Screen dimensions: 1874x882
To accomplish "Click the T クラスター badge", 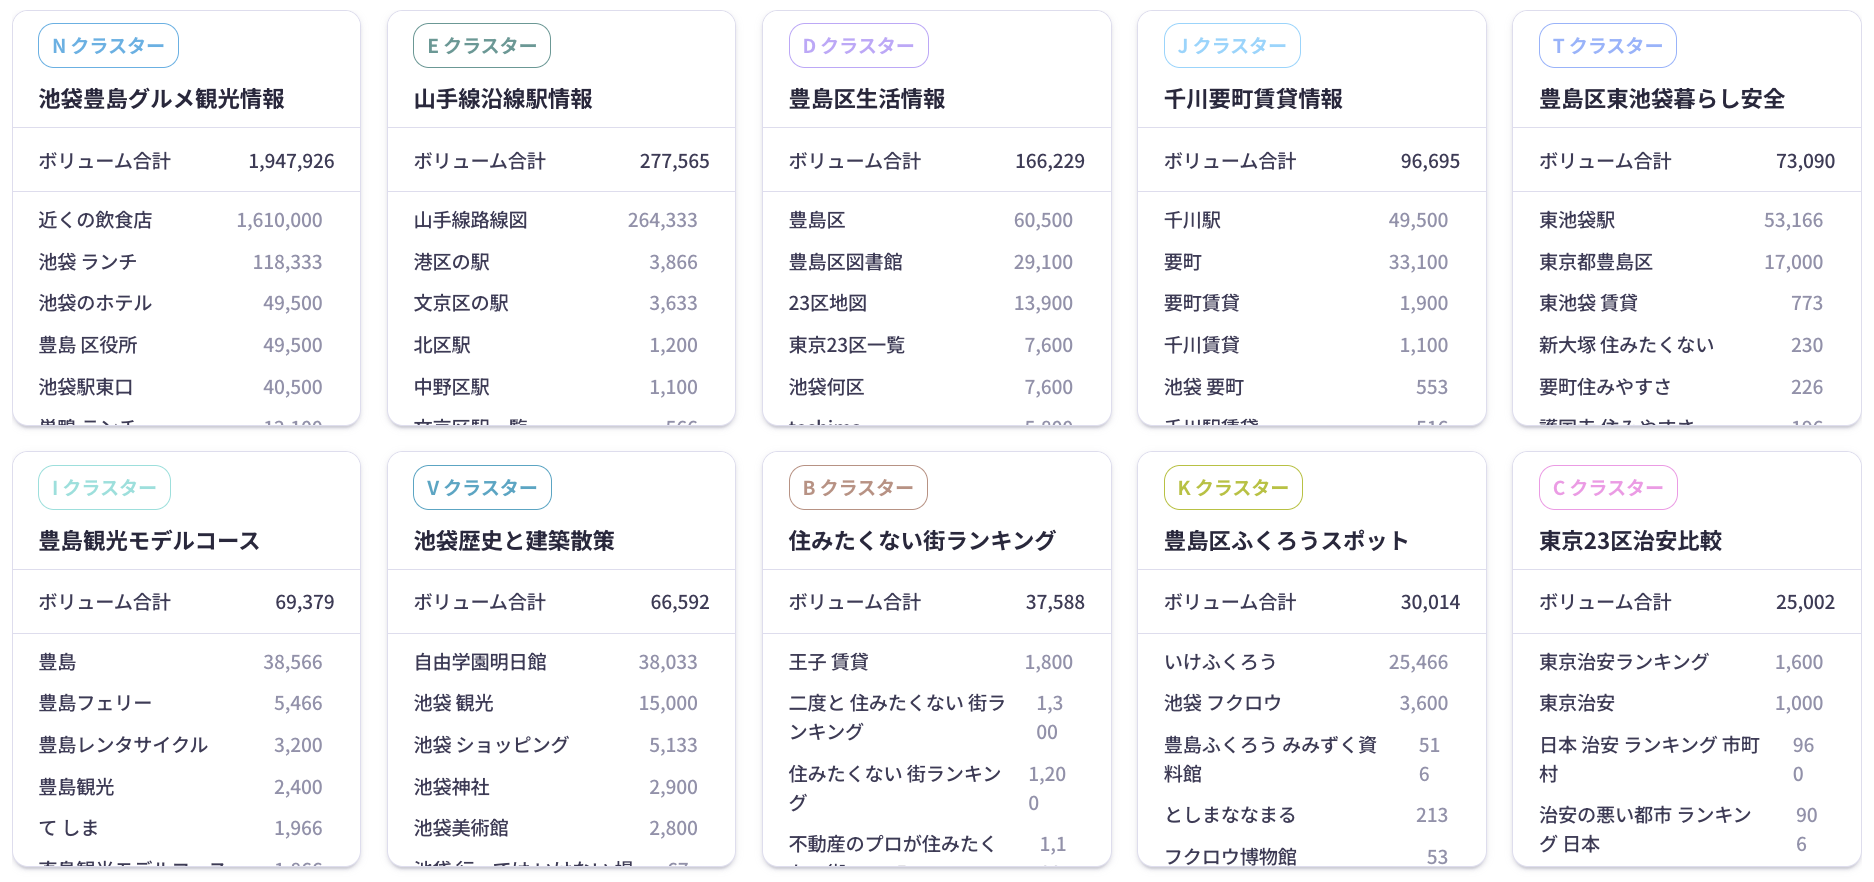I will (x=1607, y=46).
